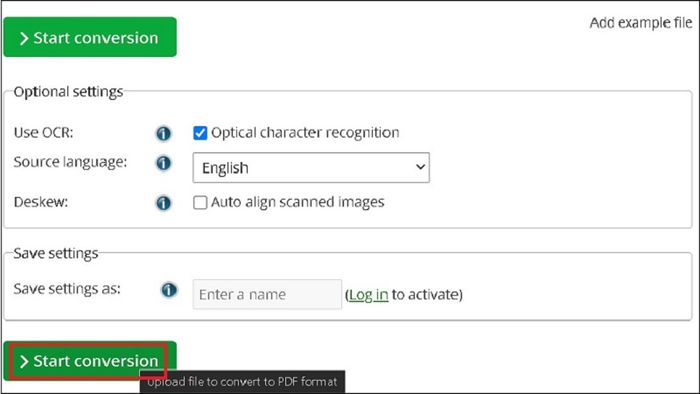Viewport: 700px width, 394px height.
Task: Click the info icon next to Deskew
Action: 163,203
